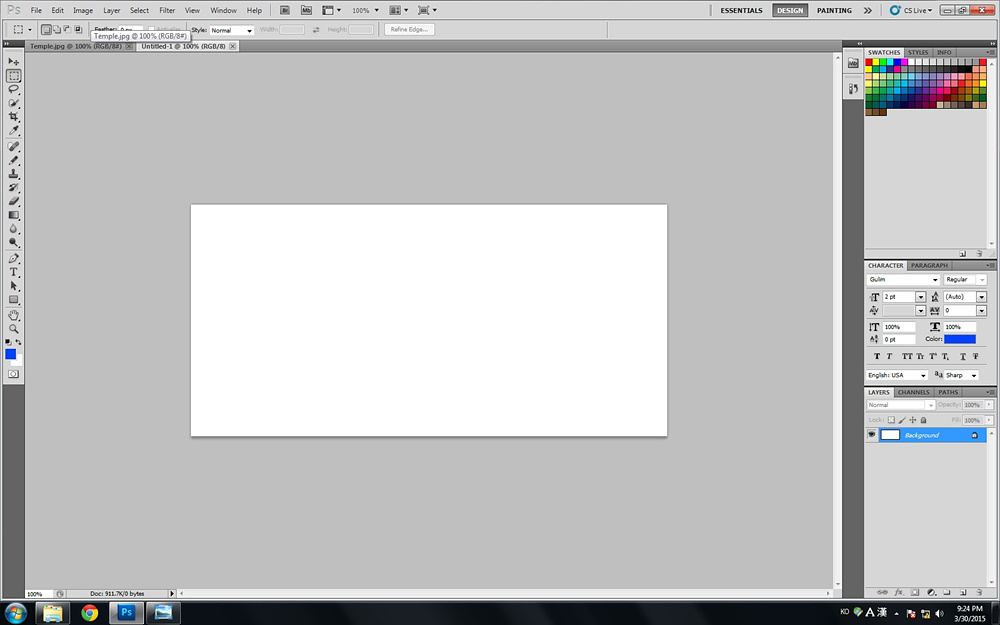Select the Crop tool
This screenshot has height=625, width=1000.
[x=14, y=117]
